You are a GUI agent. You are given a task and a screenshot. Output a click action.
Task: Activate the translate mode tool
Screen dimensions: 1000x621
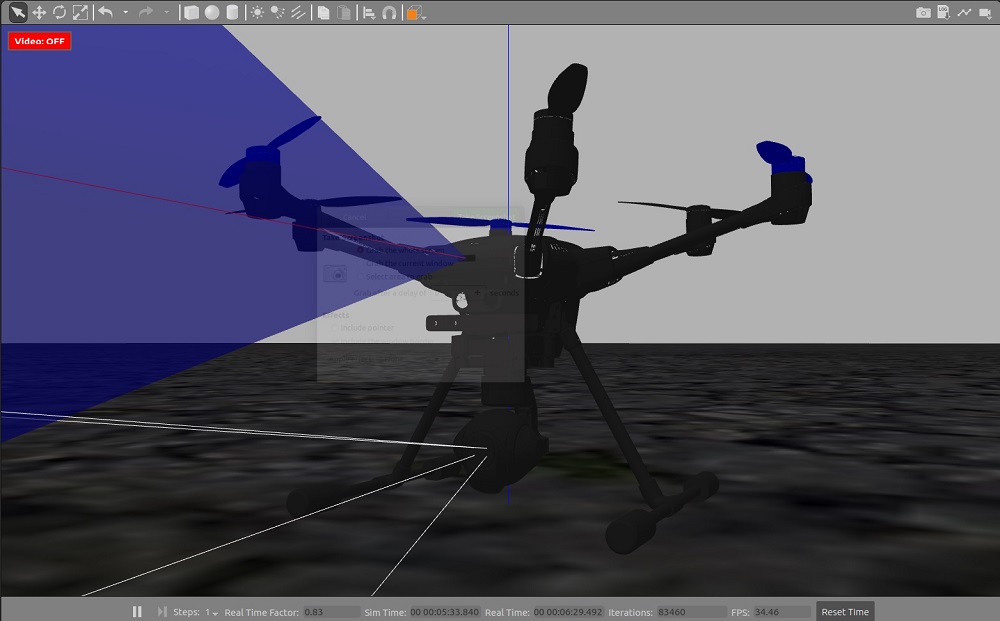(39, 13)
